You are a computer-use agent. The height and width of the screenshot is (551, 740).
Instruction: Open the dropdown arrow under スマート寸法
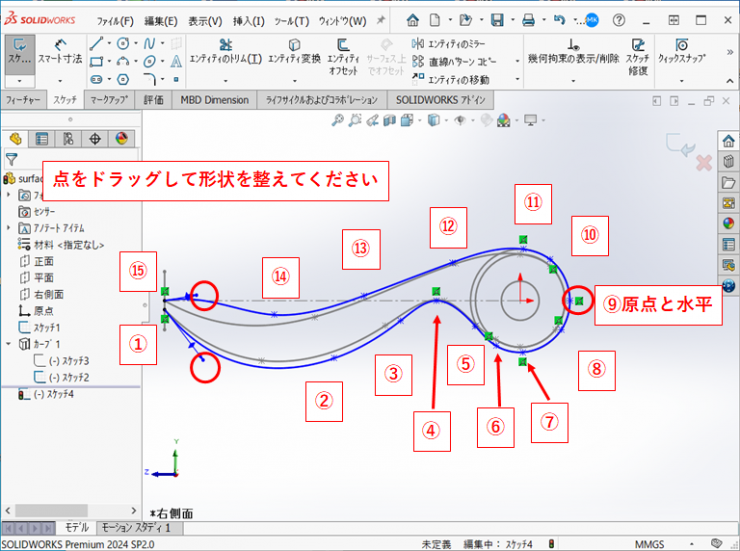(59, 80)
